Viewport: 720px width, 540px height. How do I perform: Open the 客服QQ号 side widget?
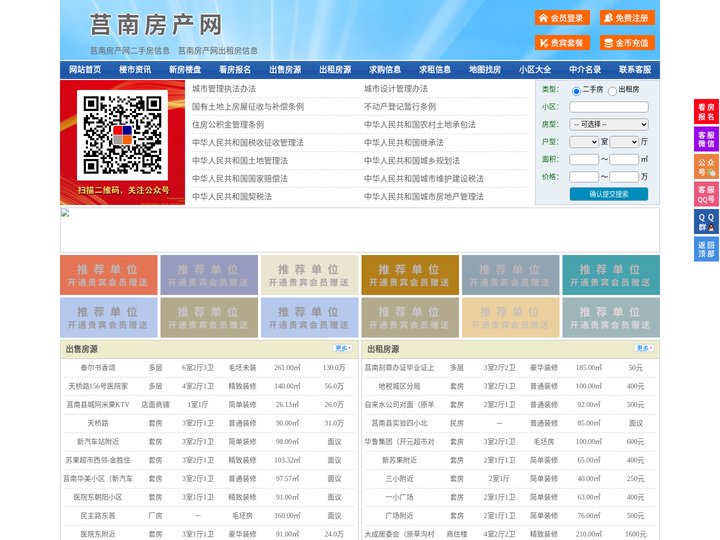(706, 194)
